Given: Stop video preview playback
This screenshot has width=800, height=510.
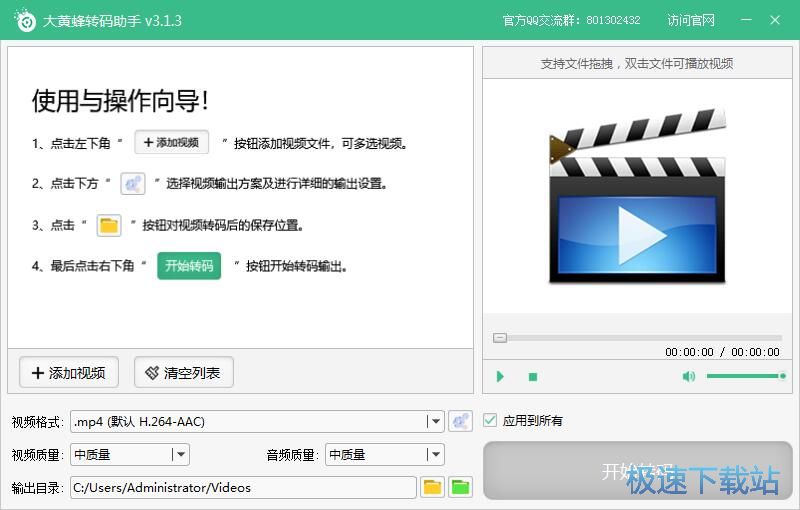Looking at the screenshot, I should [x=533, y=377].
